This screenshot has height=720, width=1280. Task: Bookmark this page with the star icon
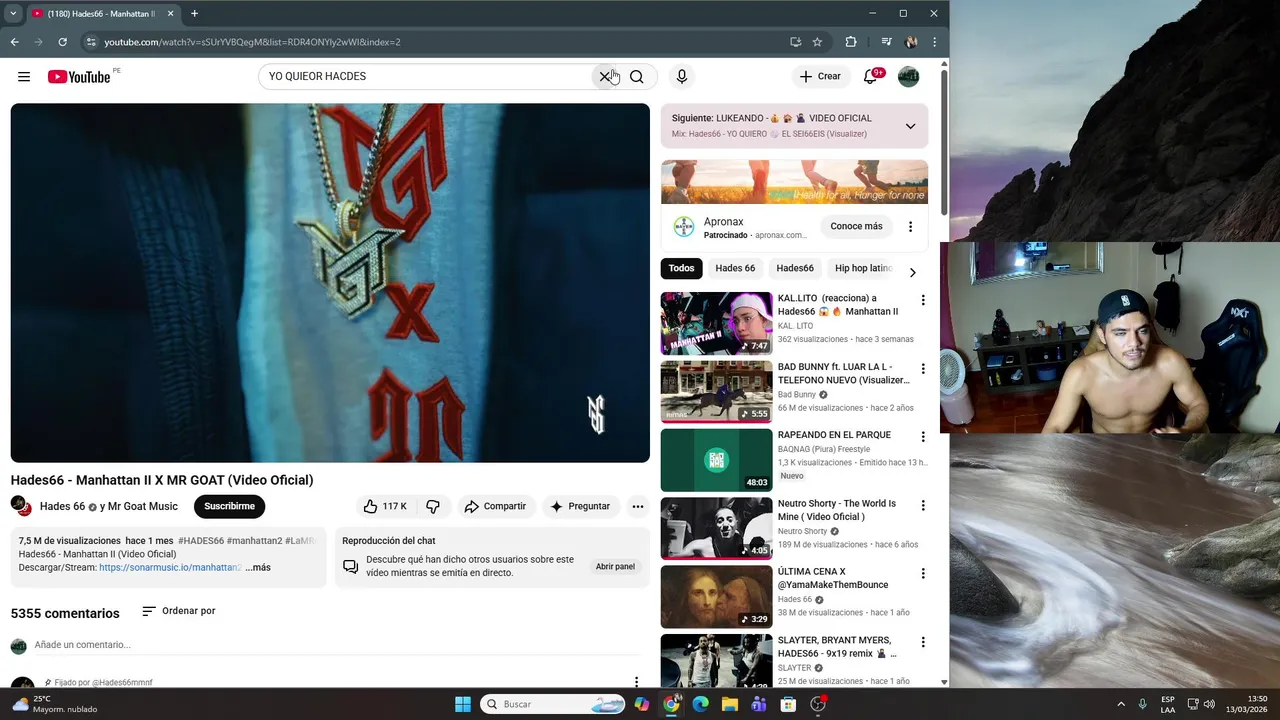tap(817, 42)
